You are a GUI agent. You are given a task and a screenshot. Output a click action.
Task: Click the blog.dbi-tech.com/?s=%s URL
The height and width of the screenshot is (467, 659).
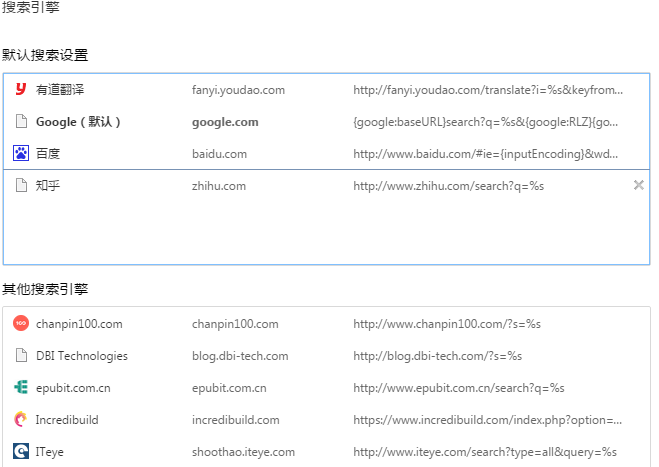(438, 356)
